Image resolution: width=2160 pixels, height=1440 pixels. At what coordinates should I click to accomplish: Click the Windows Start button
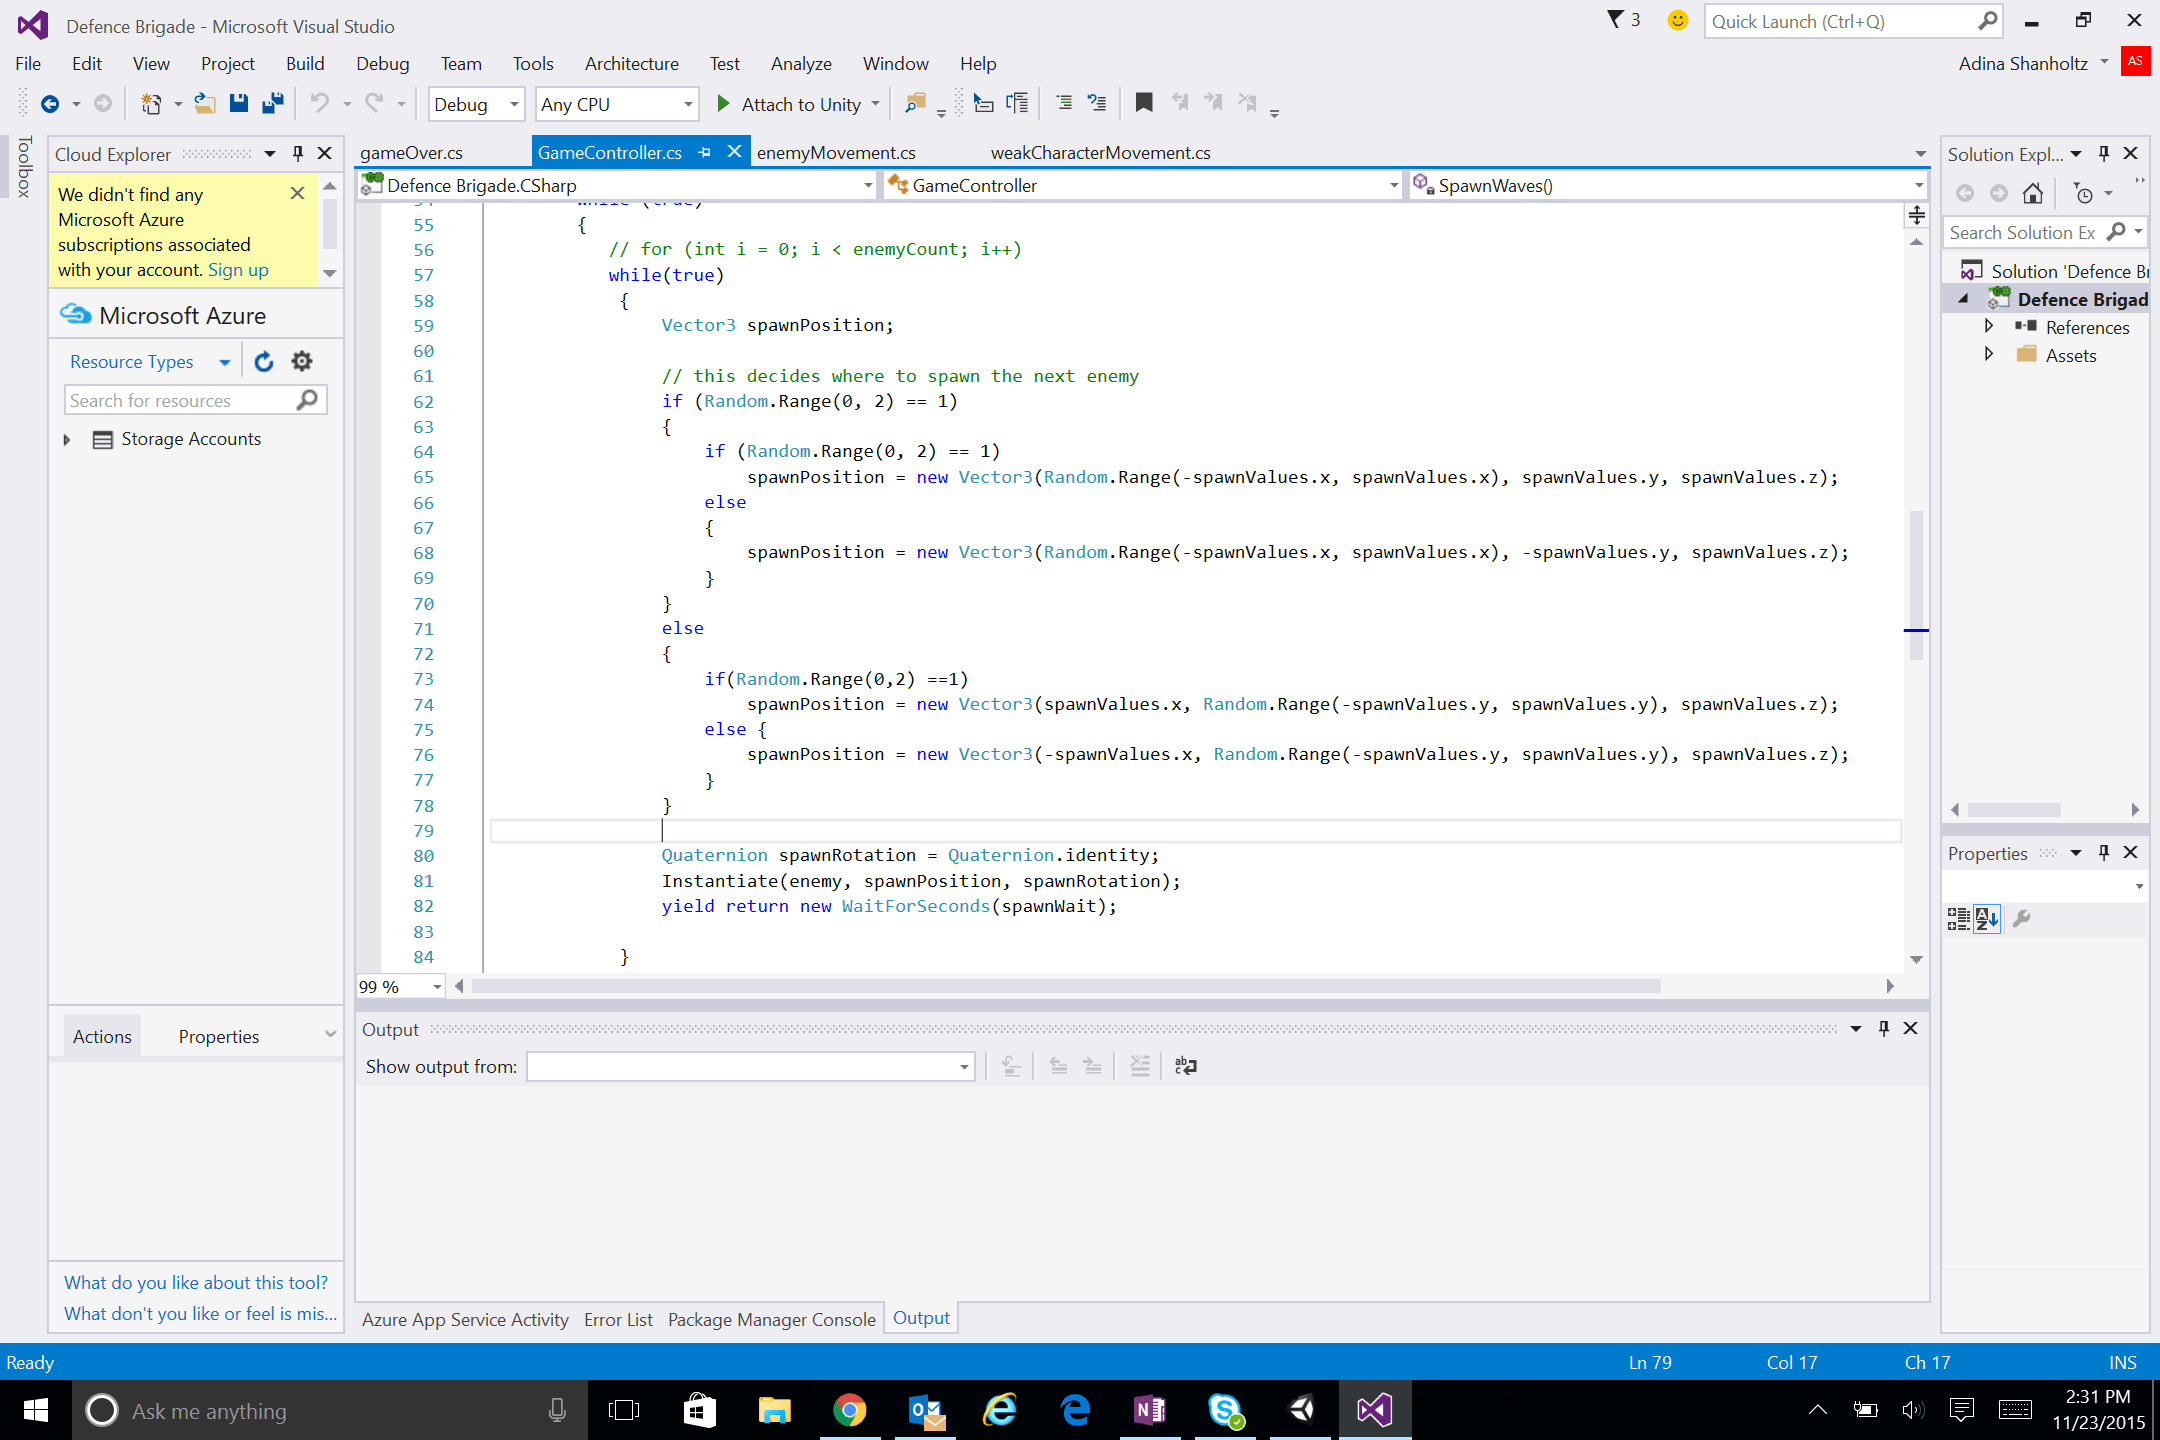point(36,1410)
